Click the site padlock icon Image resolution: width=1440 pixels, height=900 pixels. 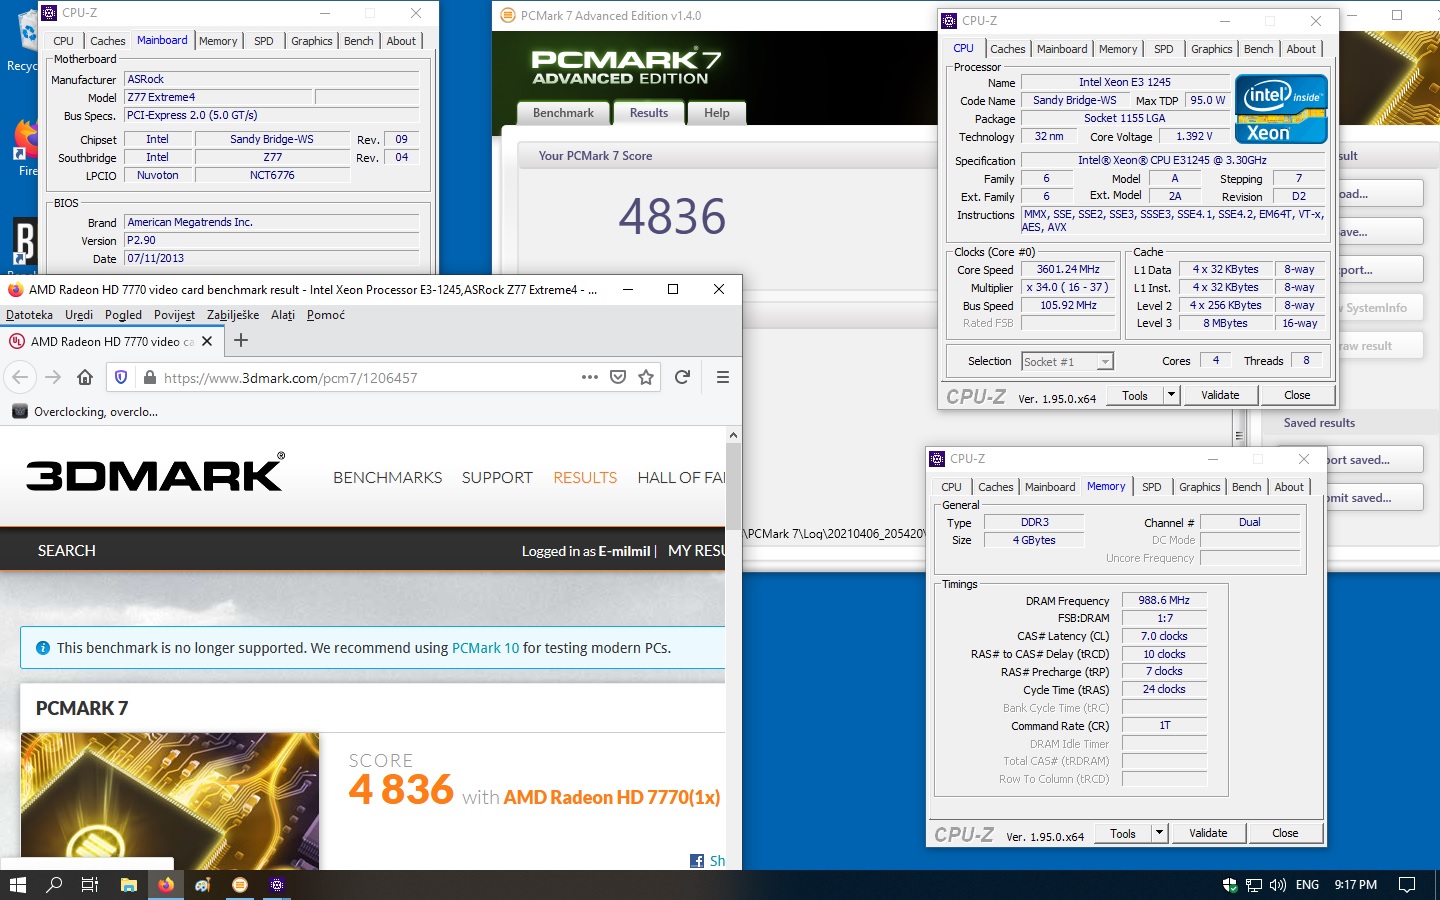[x=150, y=378]
